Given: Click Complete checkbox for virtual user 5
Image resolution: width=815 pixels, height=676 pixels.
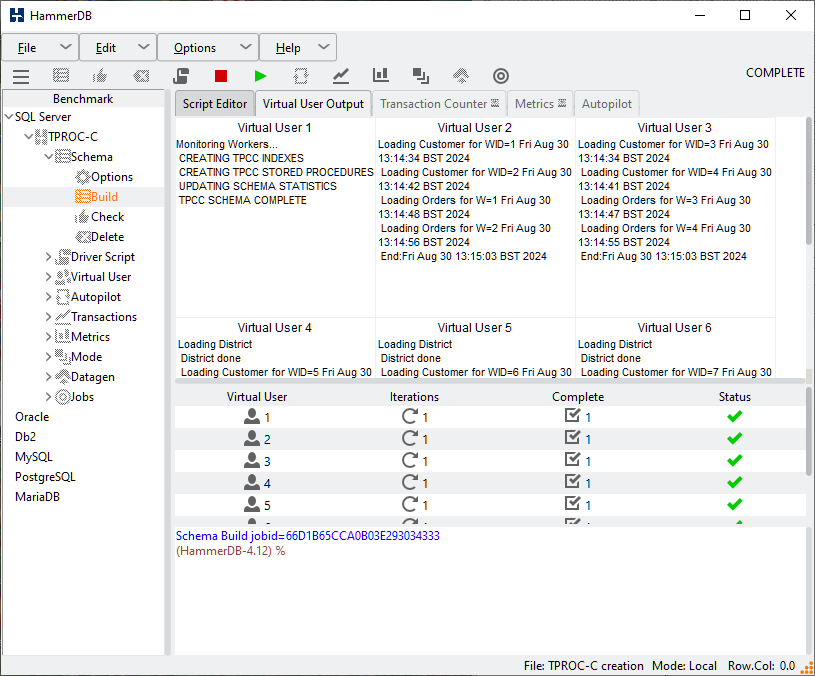Looking at the screenshot, I should (x=573, y=505).
